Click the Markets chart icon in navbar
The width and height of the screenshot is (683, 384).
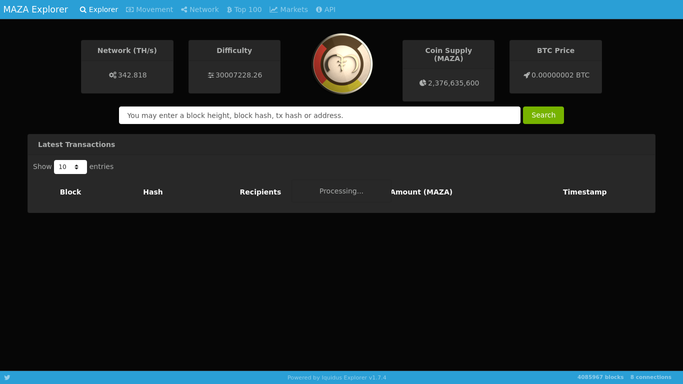273,10
